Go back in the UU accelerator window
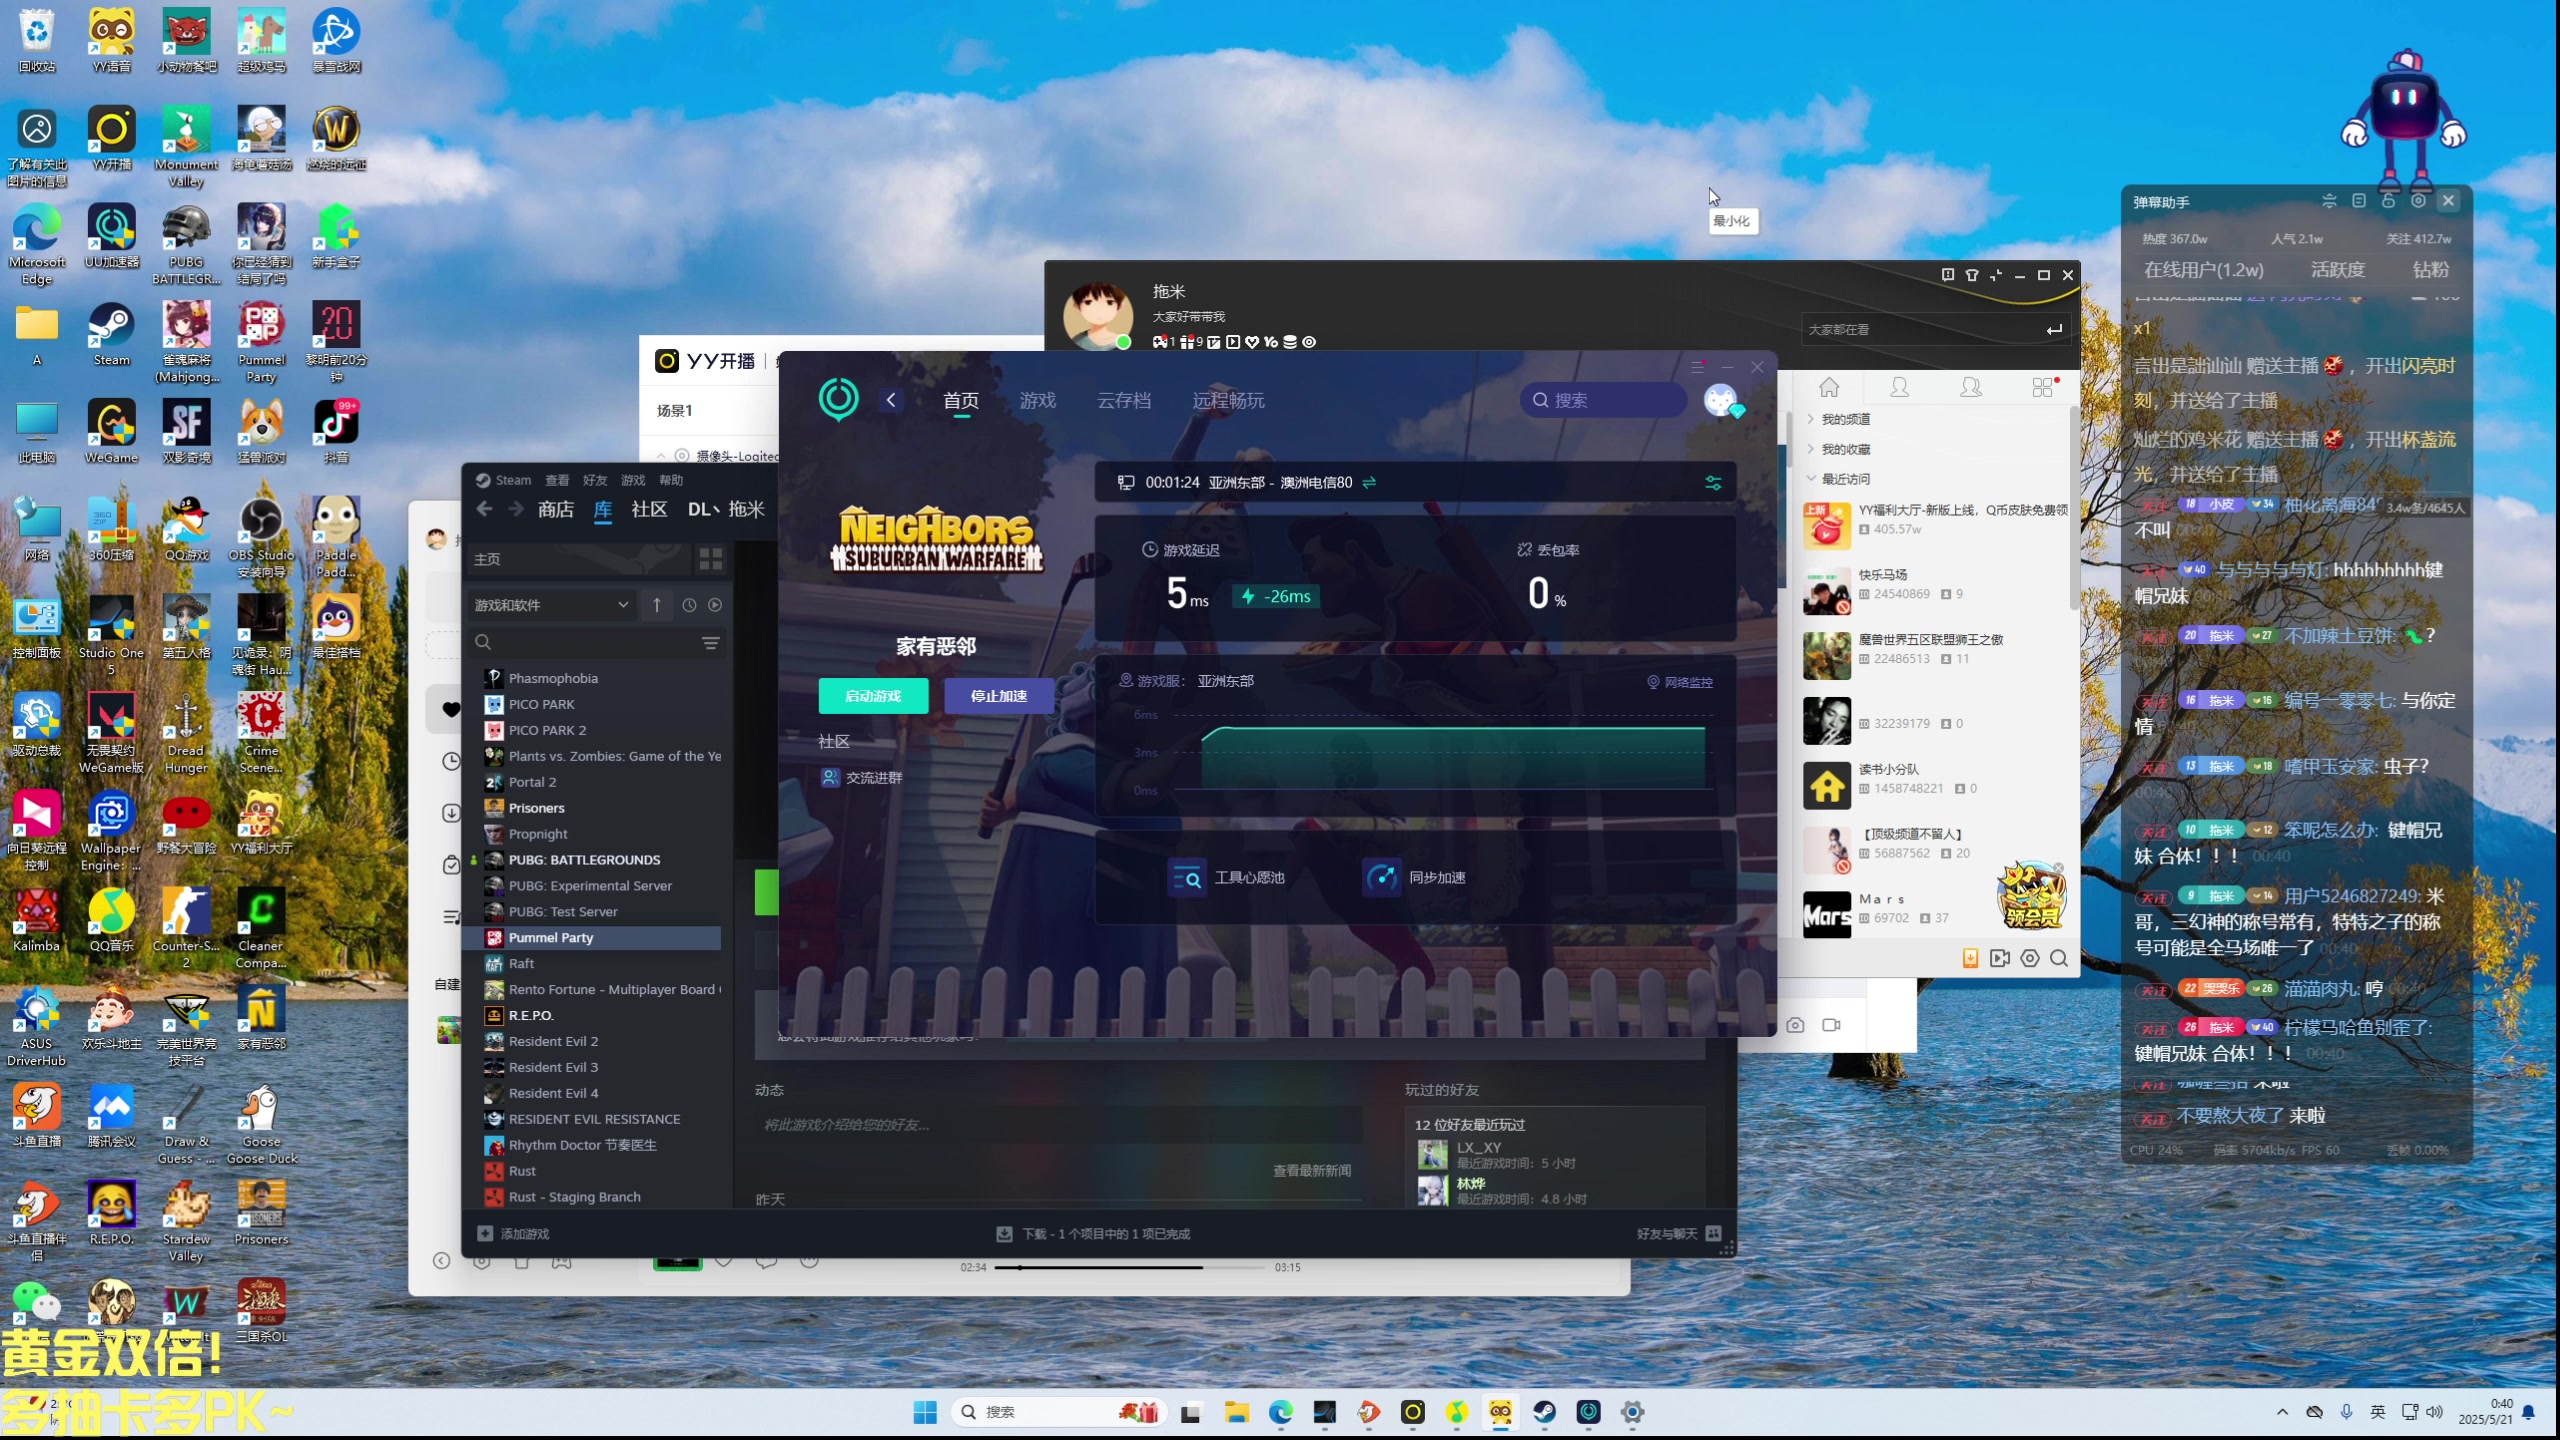Viewport: 2560px width, 1440px height. pyautogui.click(x=891, y=400)
